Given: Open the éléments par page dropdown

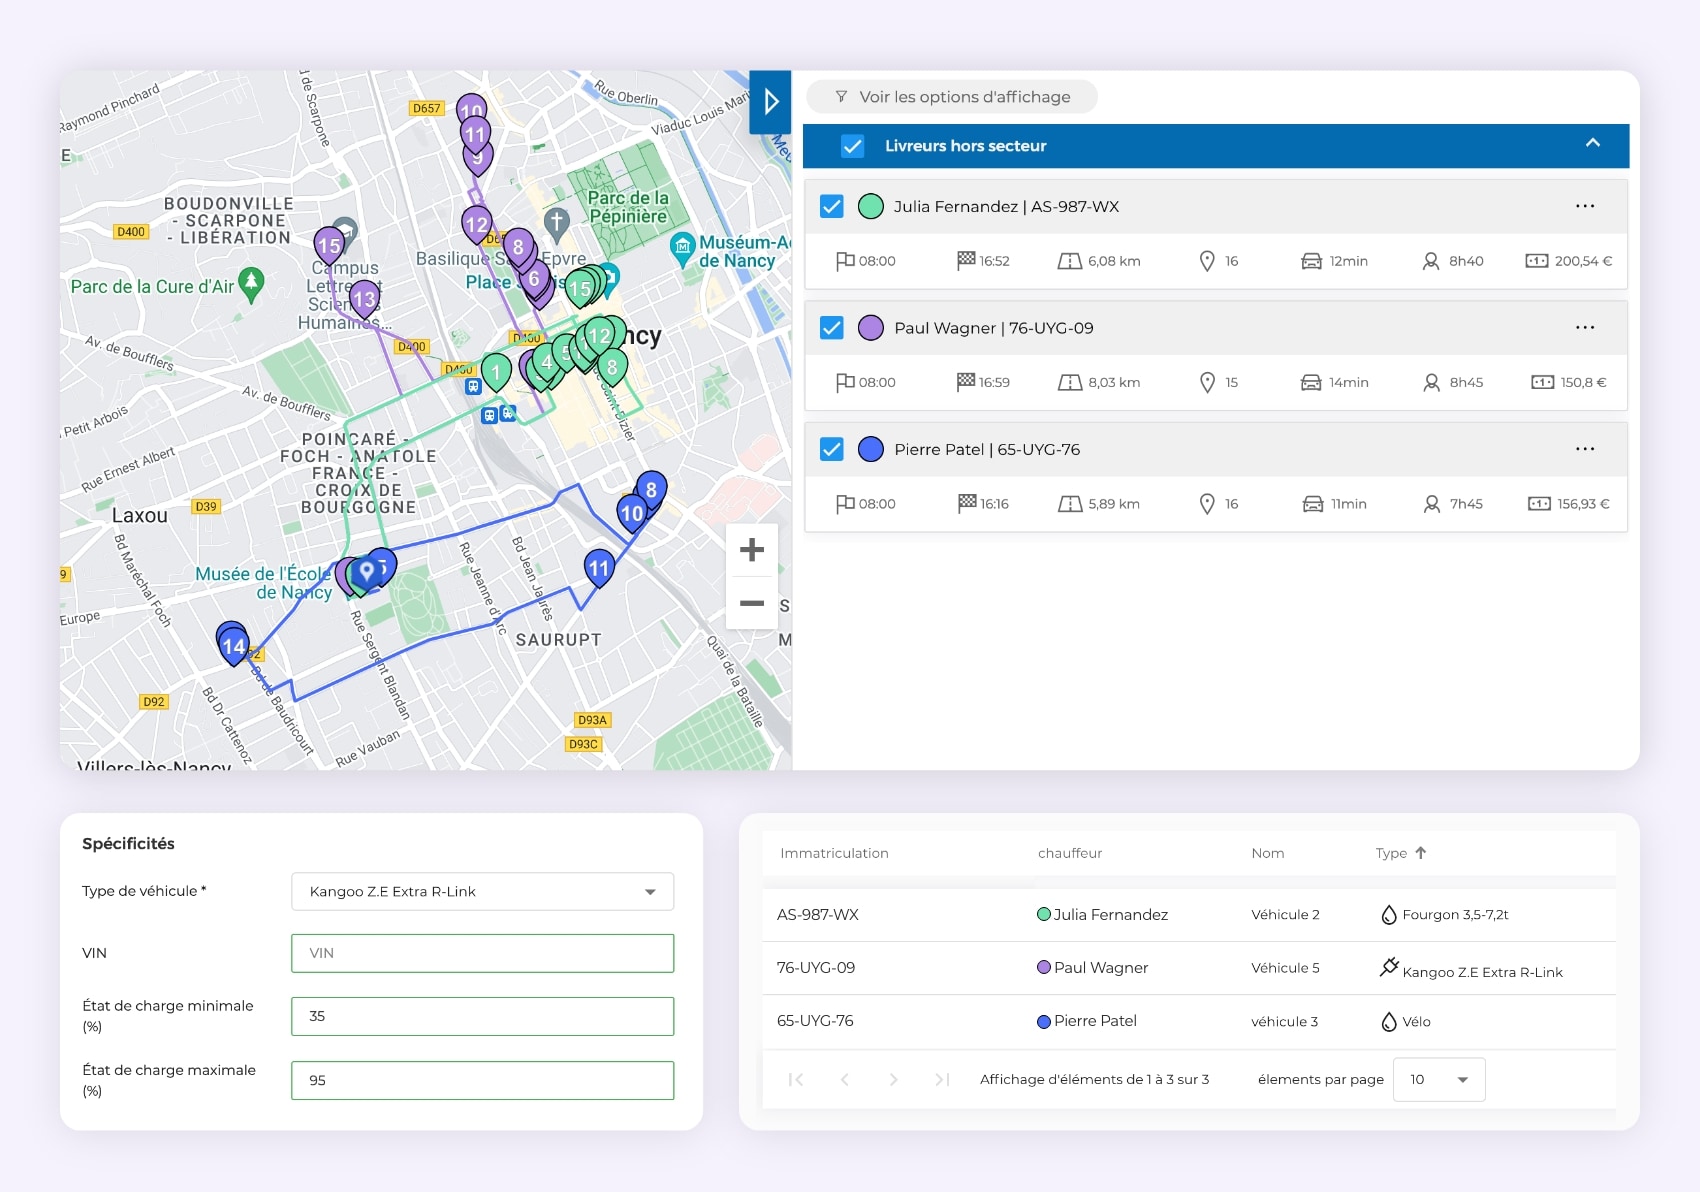Looking at the screenshot, I should click(1438, 1079).
